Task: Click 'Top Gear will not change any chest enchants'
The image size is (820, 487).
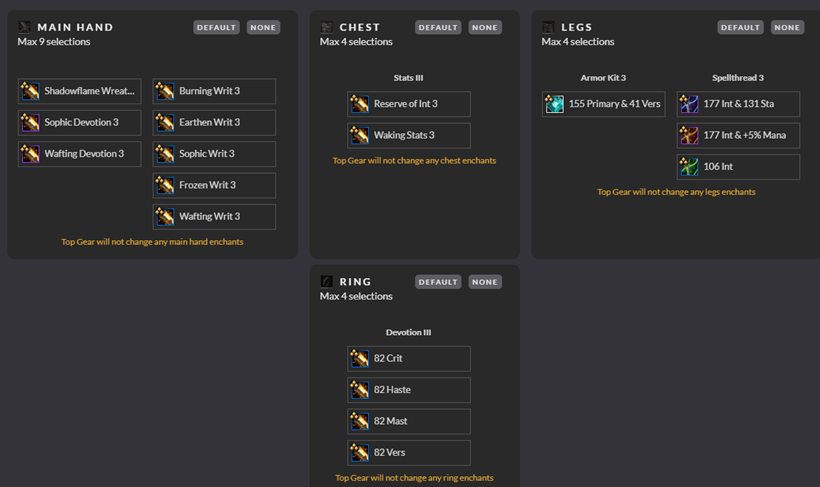Action: (x=414, y=161)
